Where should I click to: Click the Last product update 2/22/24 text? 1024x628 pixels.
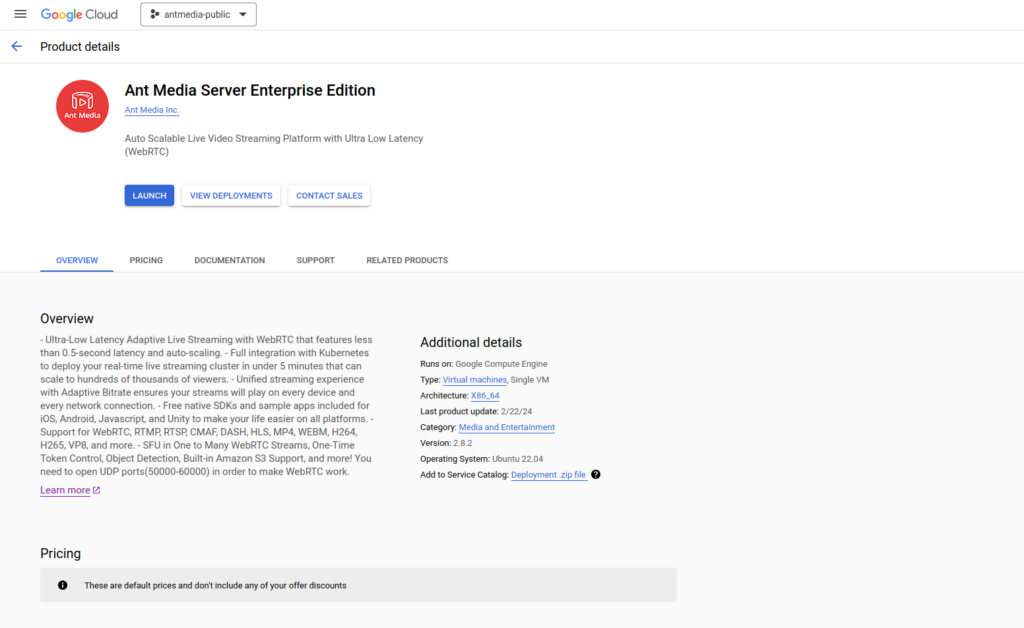[x=476, y=411]
